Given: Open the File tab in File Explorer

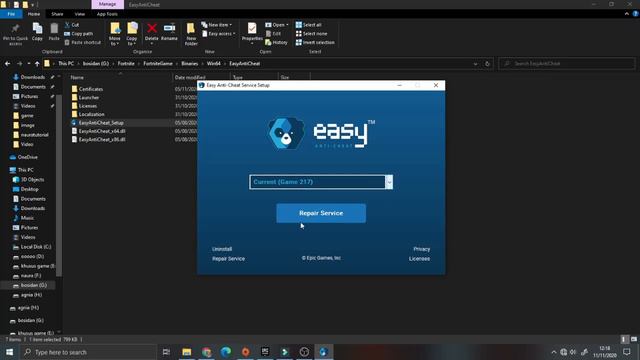Looking at the screenshot, I should (x=11, y=14).
